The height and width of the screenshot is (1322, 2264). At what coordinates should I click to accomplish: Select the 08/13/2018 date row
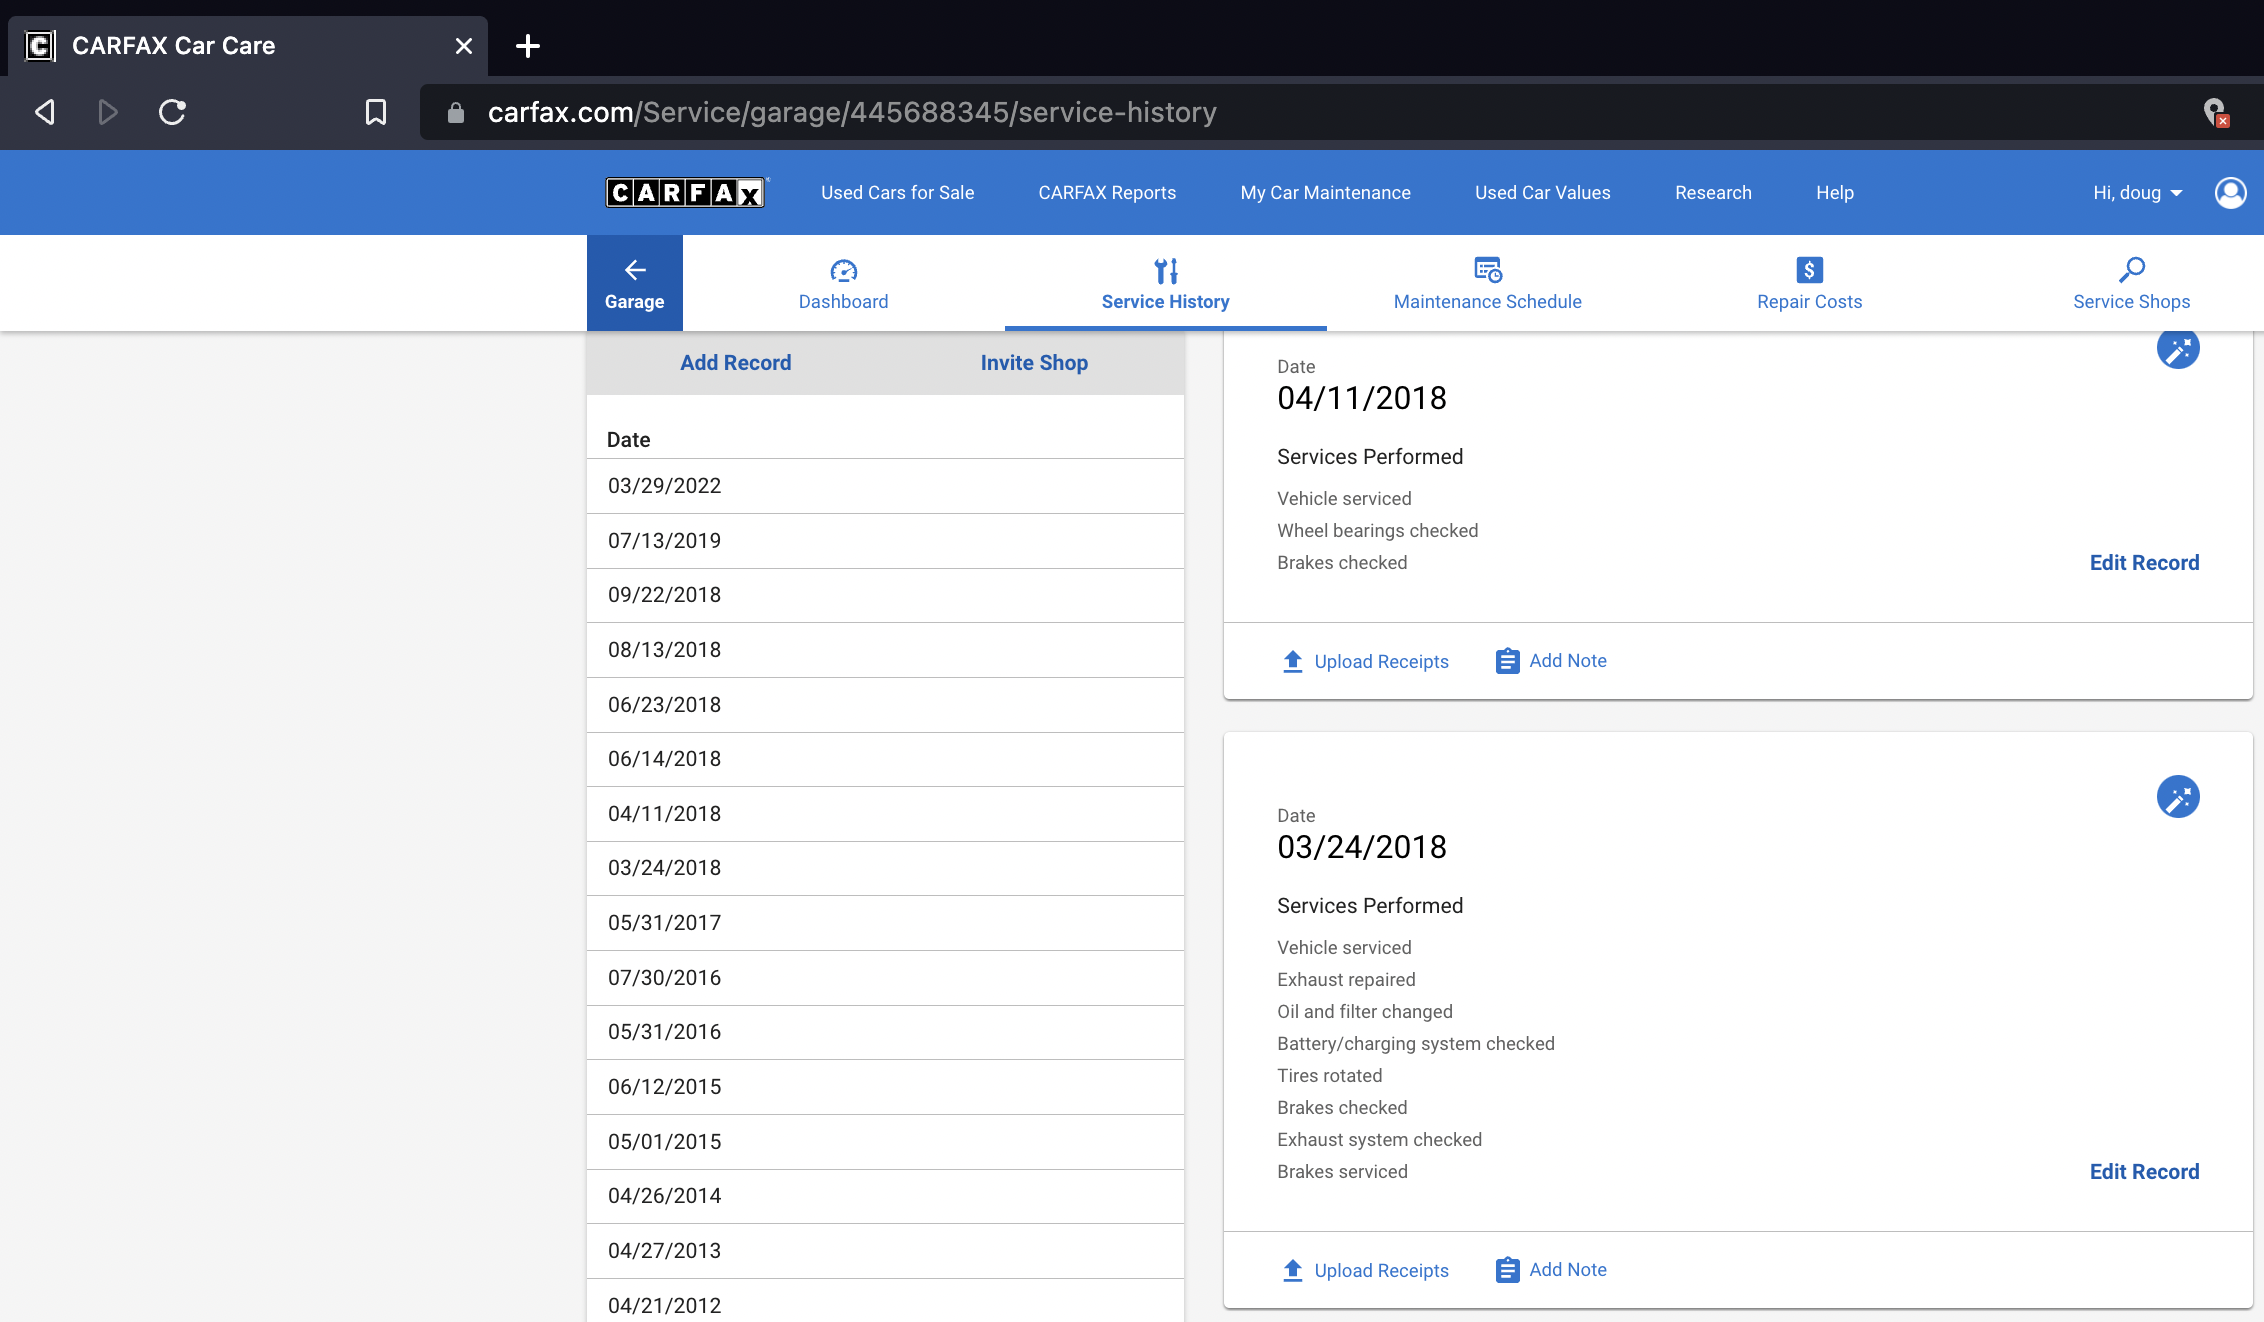[x=885, y=650]
